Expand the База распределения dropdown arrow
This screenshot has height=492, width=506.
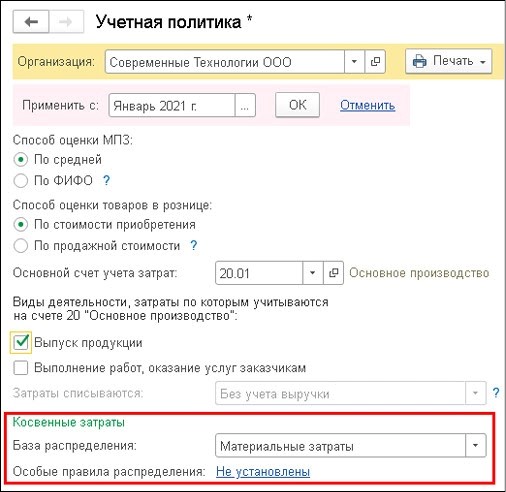[x=476, y=445]
